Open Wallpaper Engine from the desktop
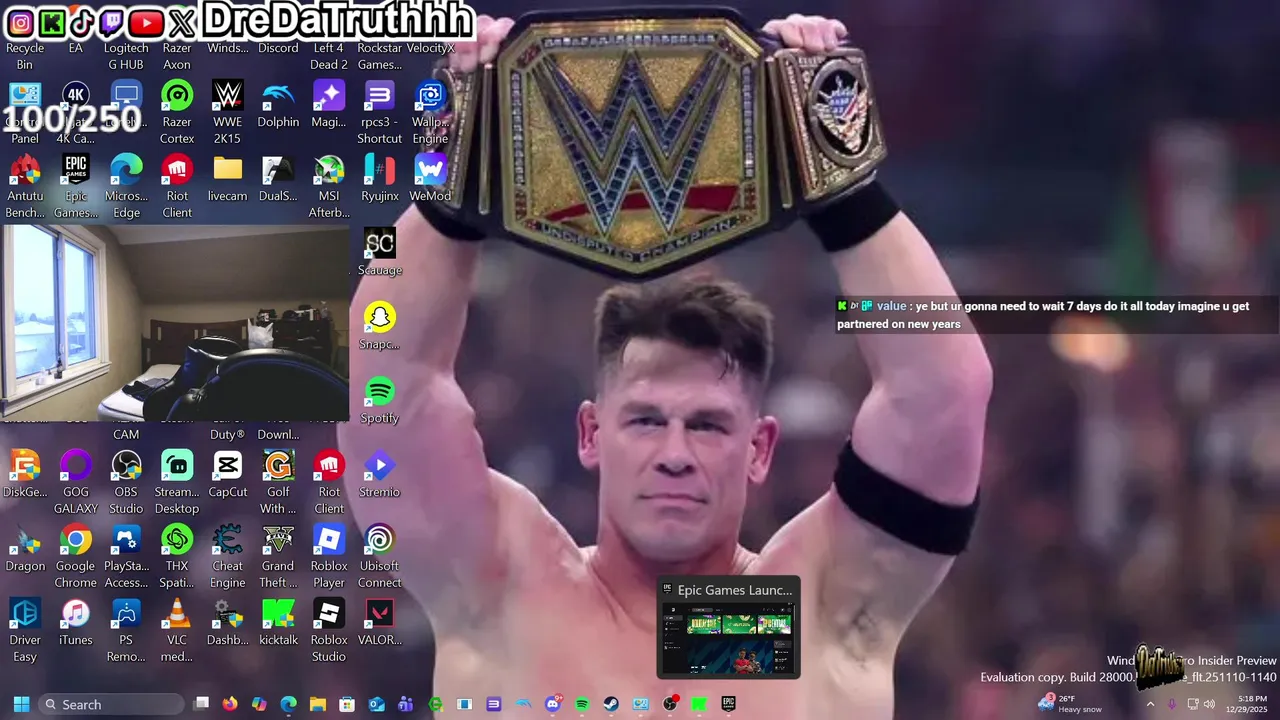The image size is (1280, 720). tap(430, 112)
